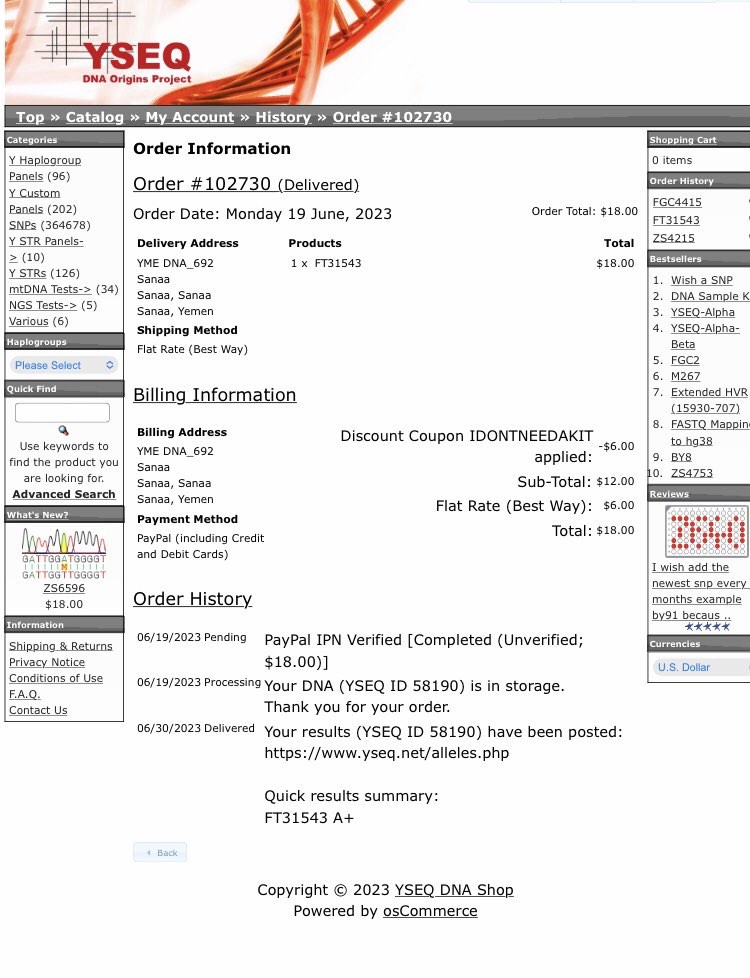
Task: Open BY8 bestseller link
Action: point(681,457)
